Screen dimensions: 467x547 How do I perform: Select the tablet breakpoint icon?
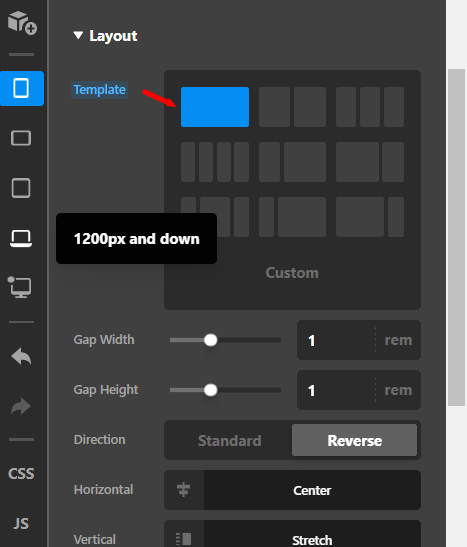coord(21,188)
